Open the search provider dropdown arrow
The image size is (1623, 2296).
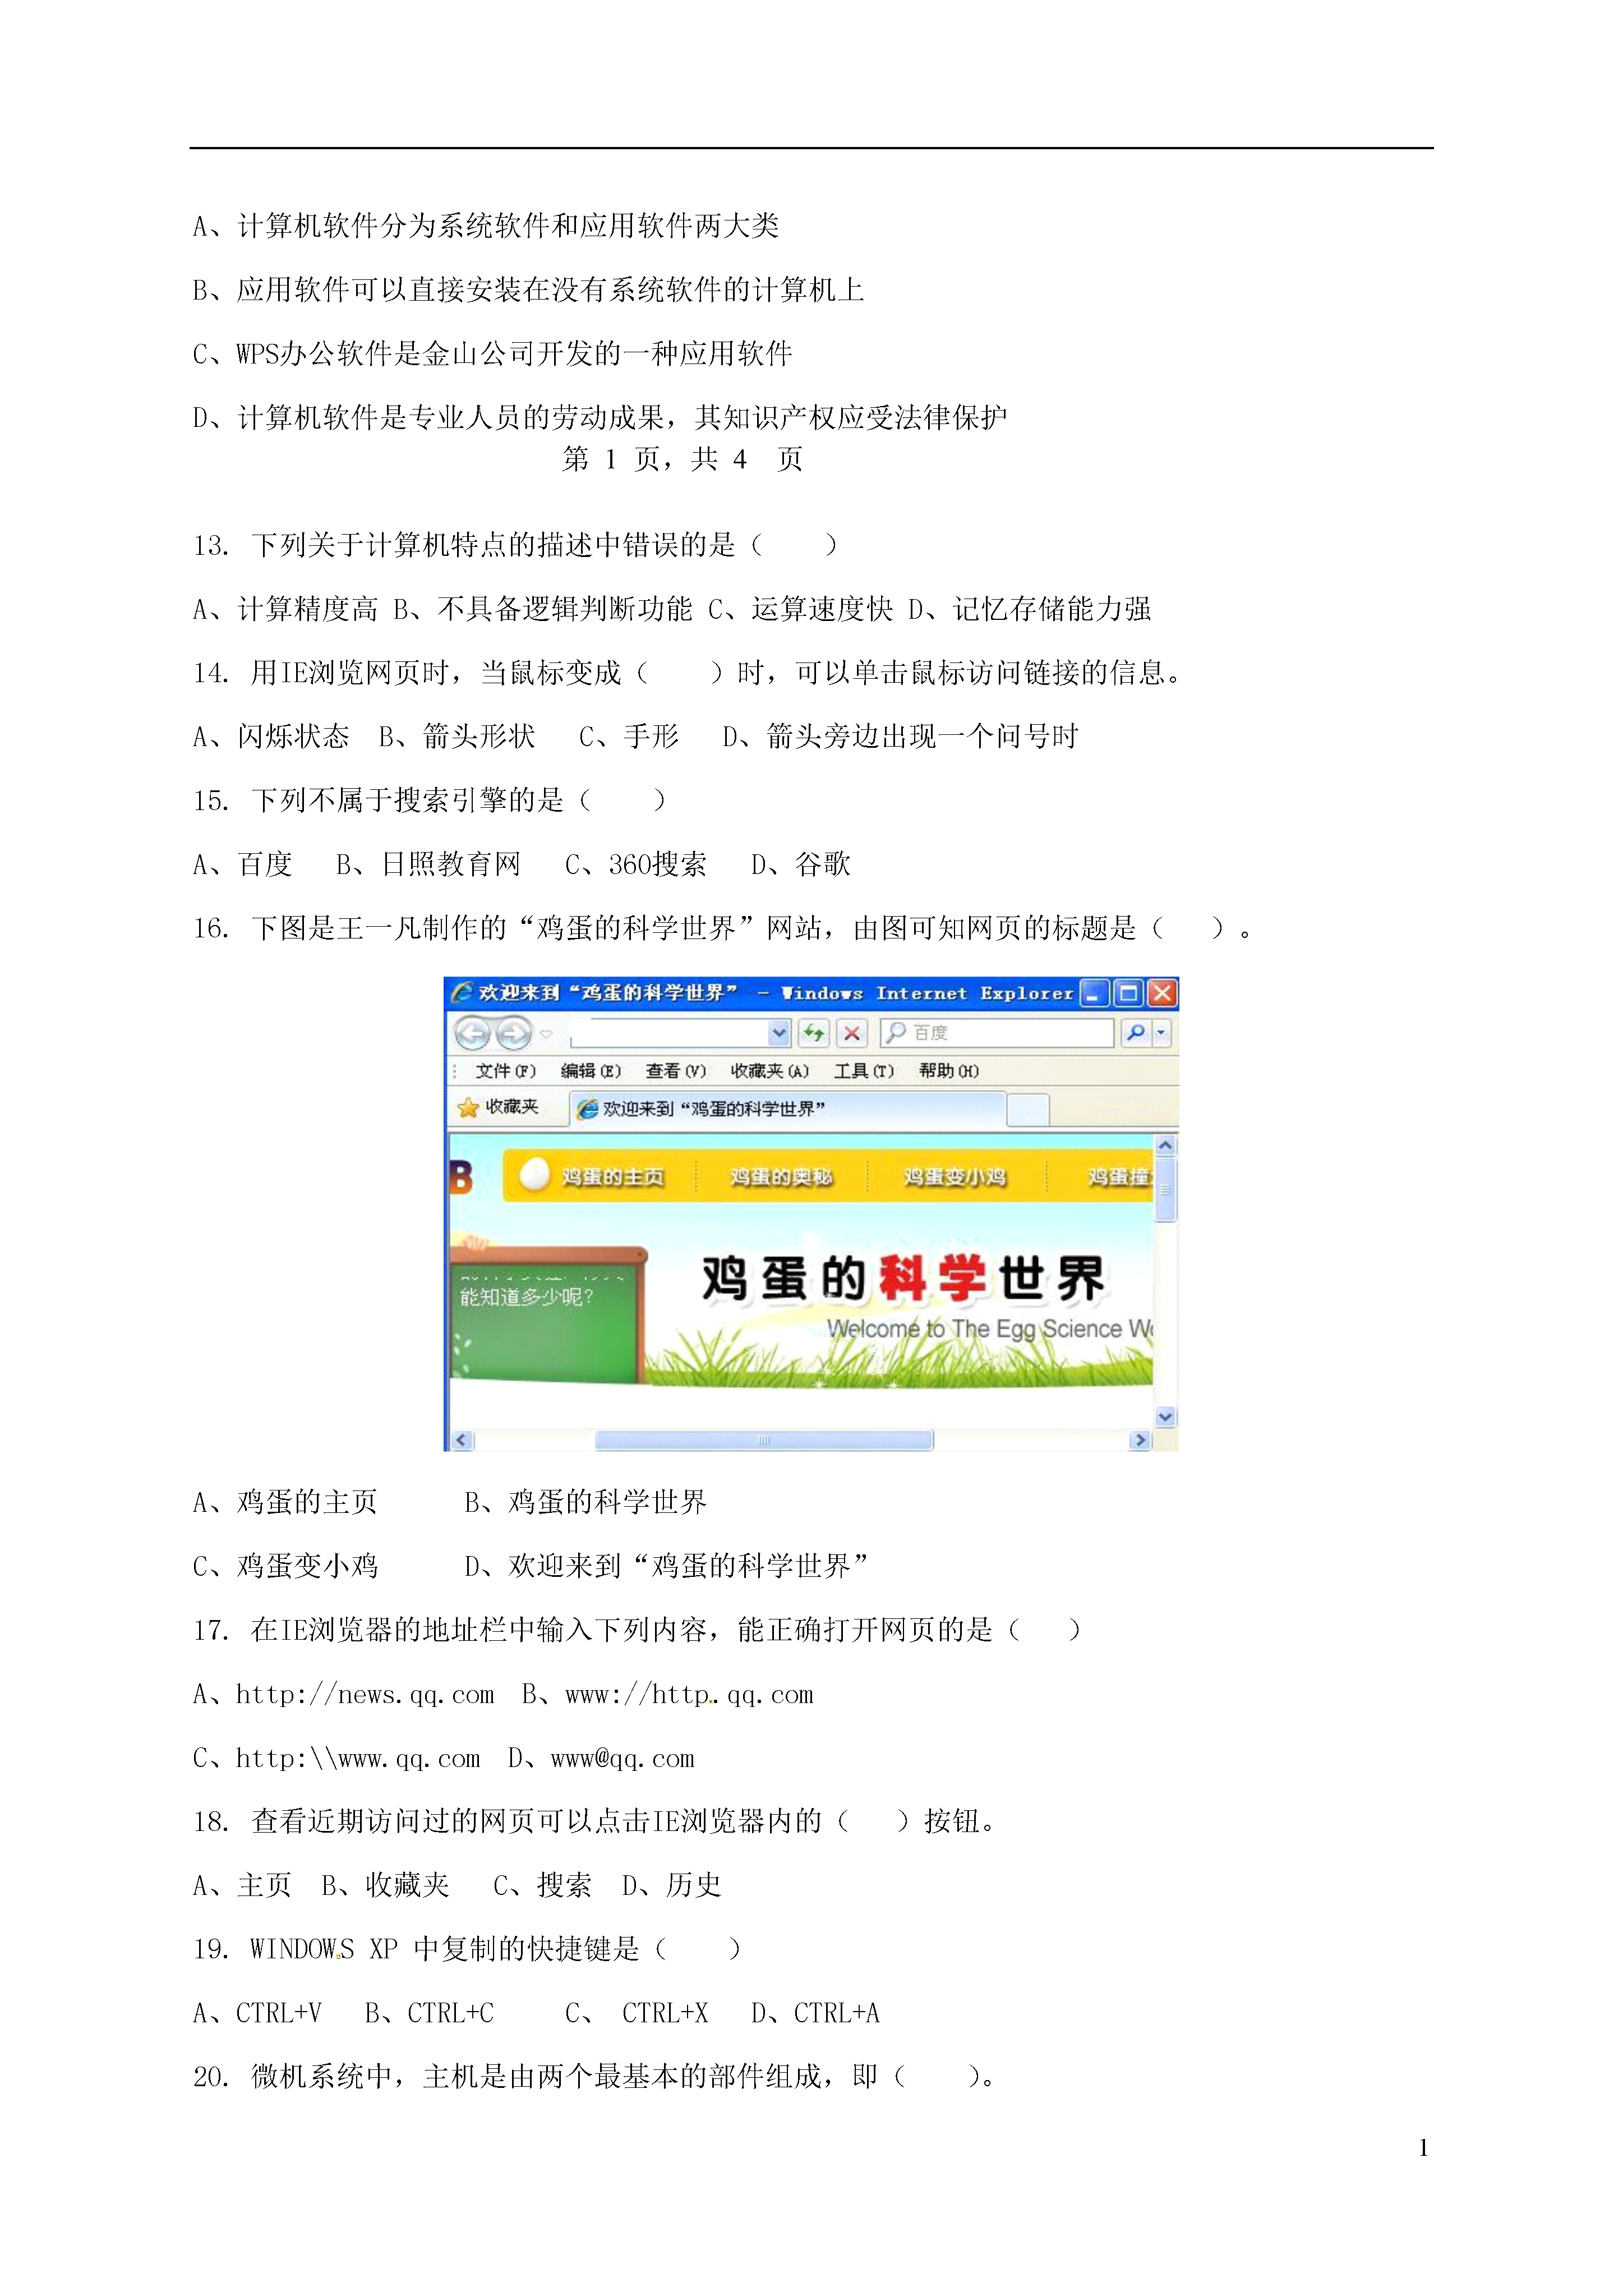1161,1032
